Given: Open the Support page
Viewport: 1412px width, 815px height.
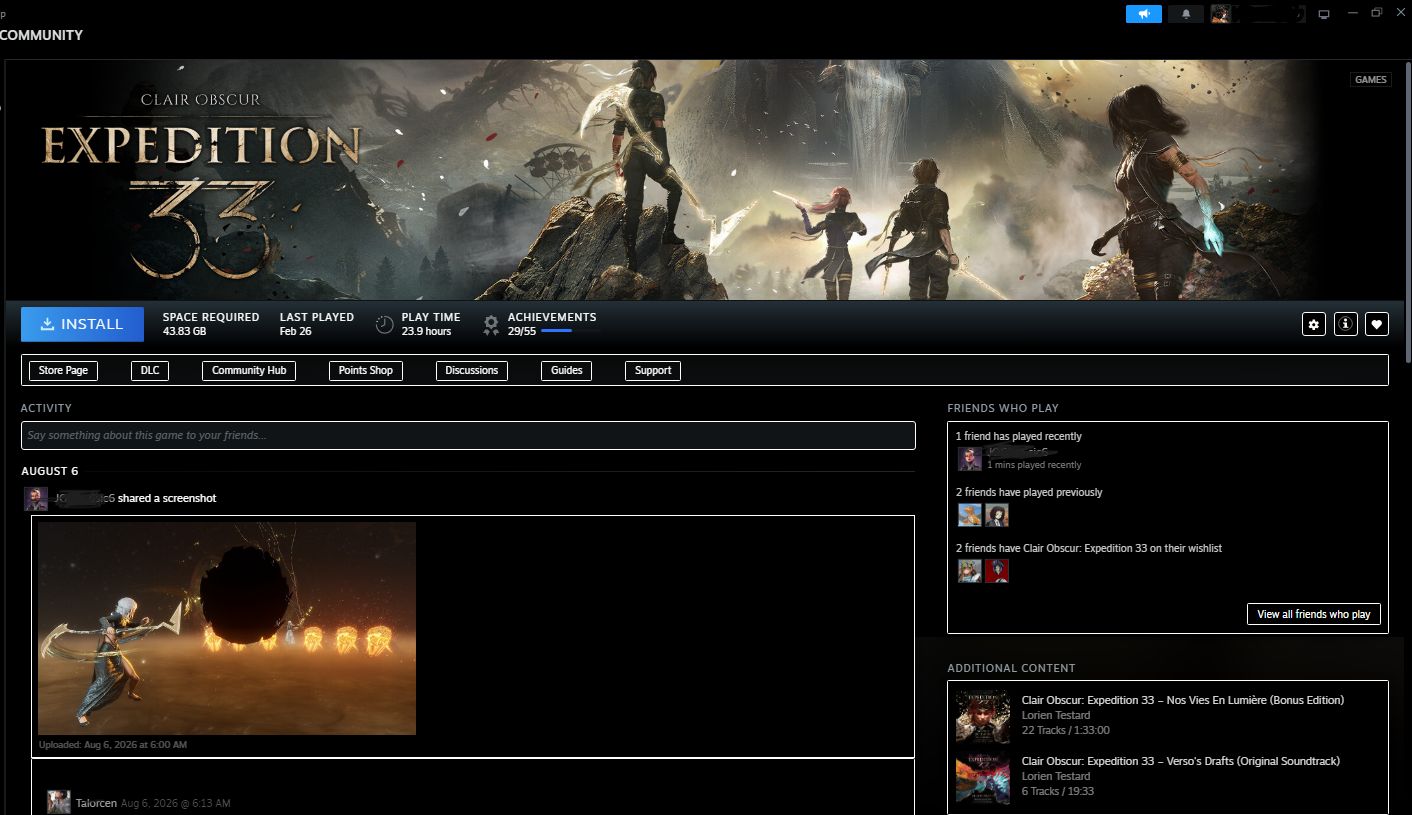Looking at the screenshot, I should click(x=653, y=370).
